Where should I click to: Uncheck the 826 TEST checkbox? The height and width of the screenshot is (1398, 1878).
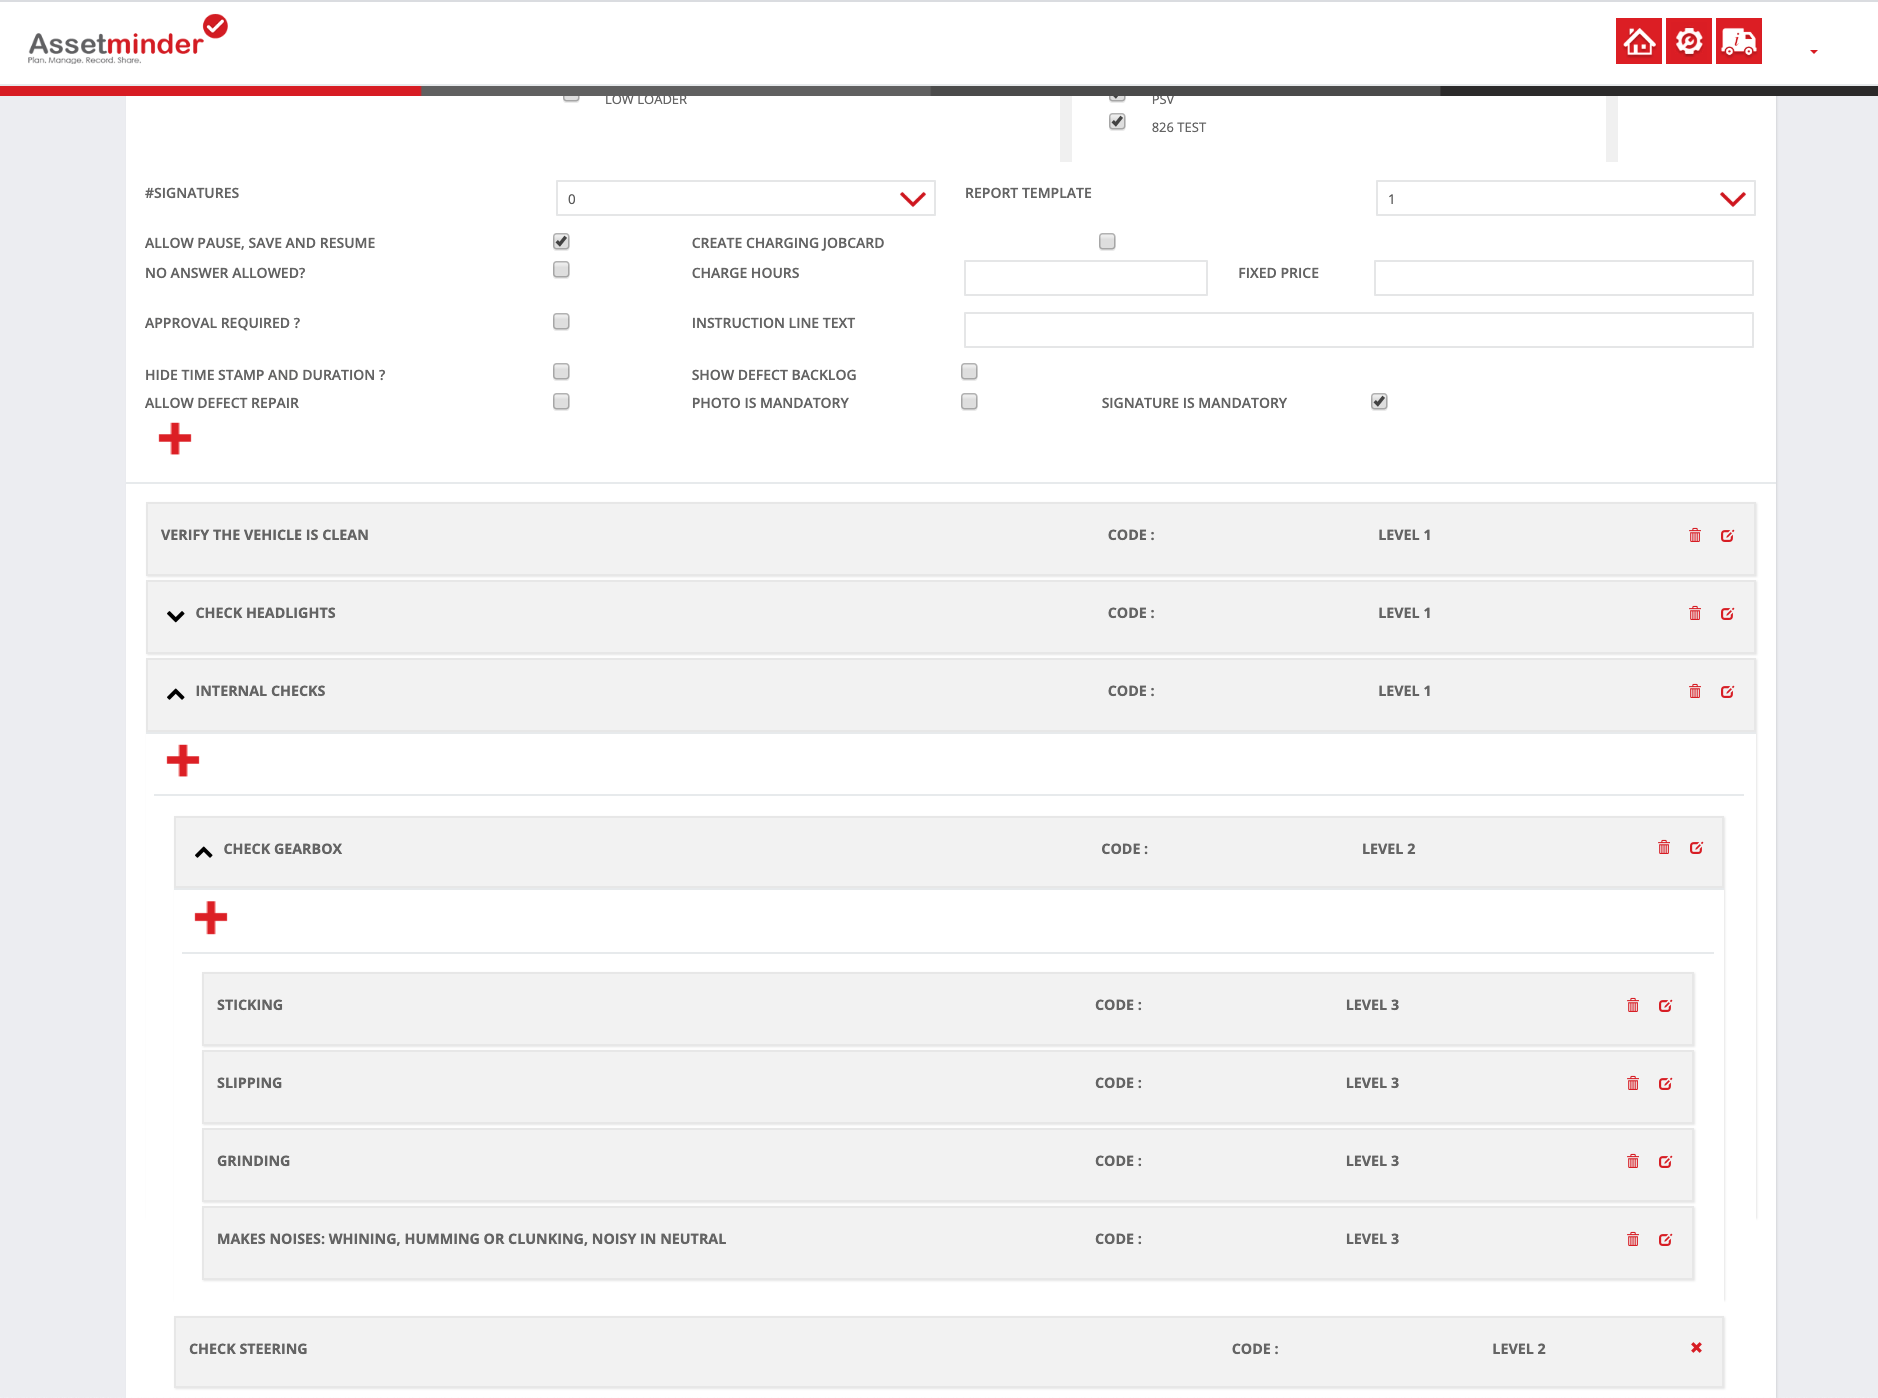pos(1117,121)
